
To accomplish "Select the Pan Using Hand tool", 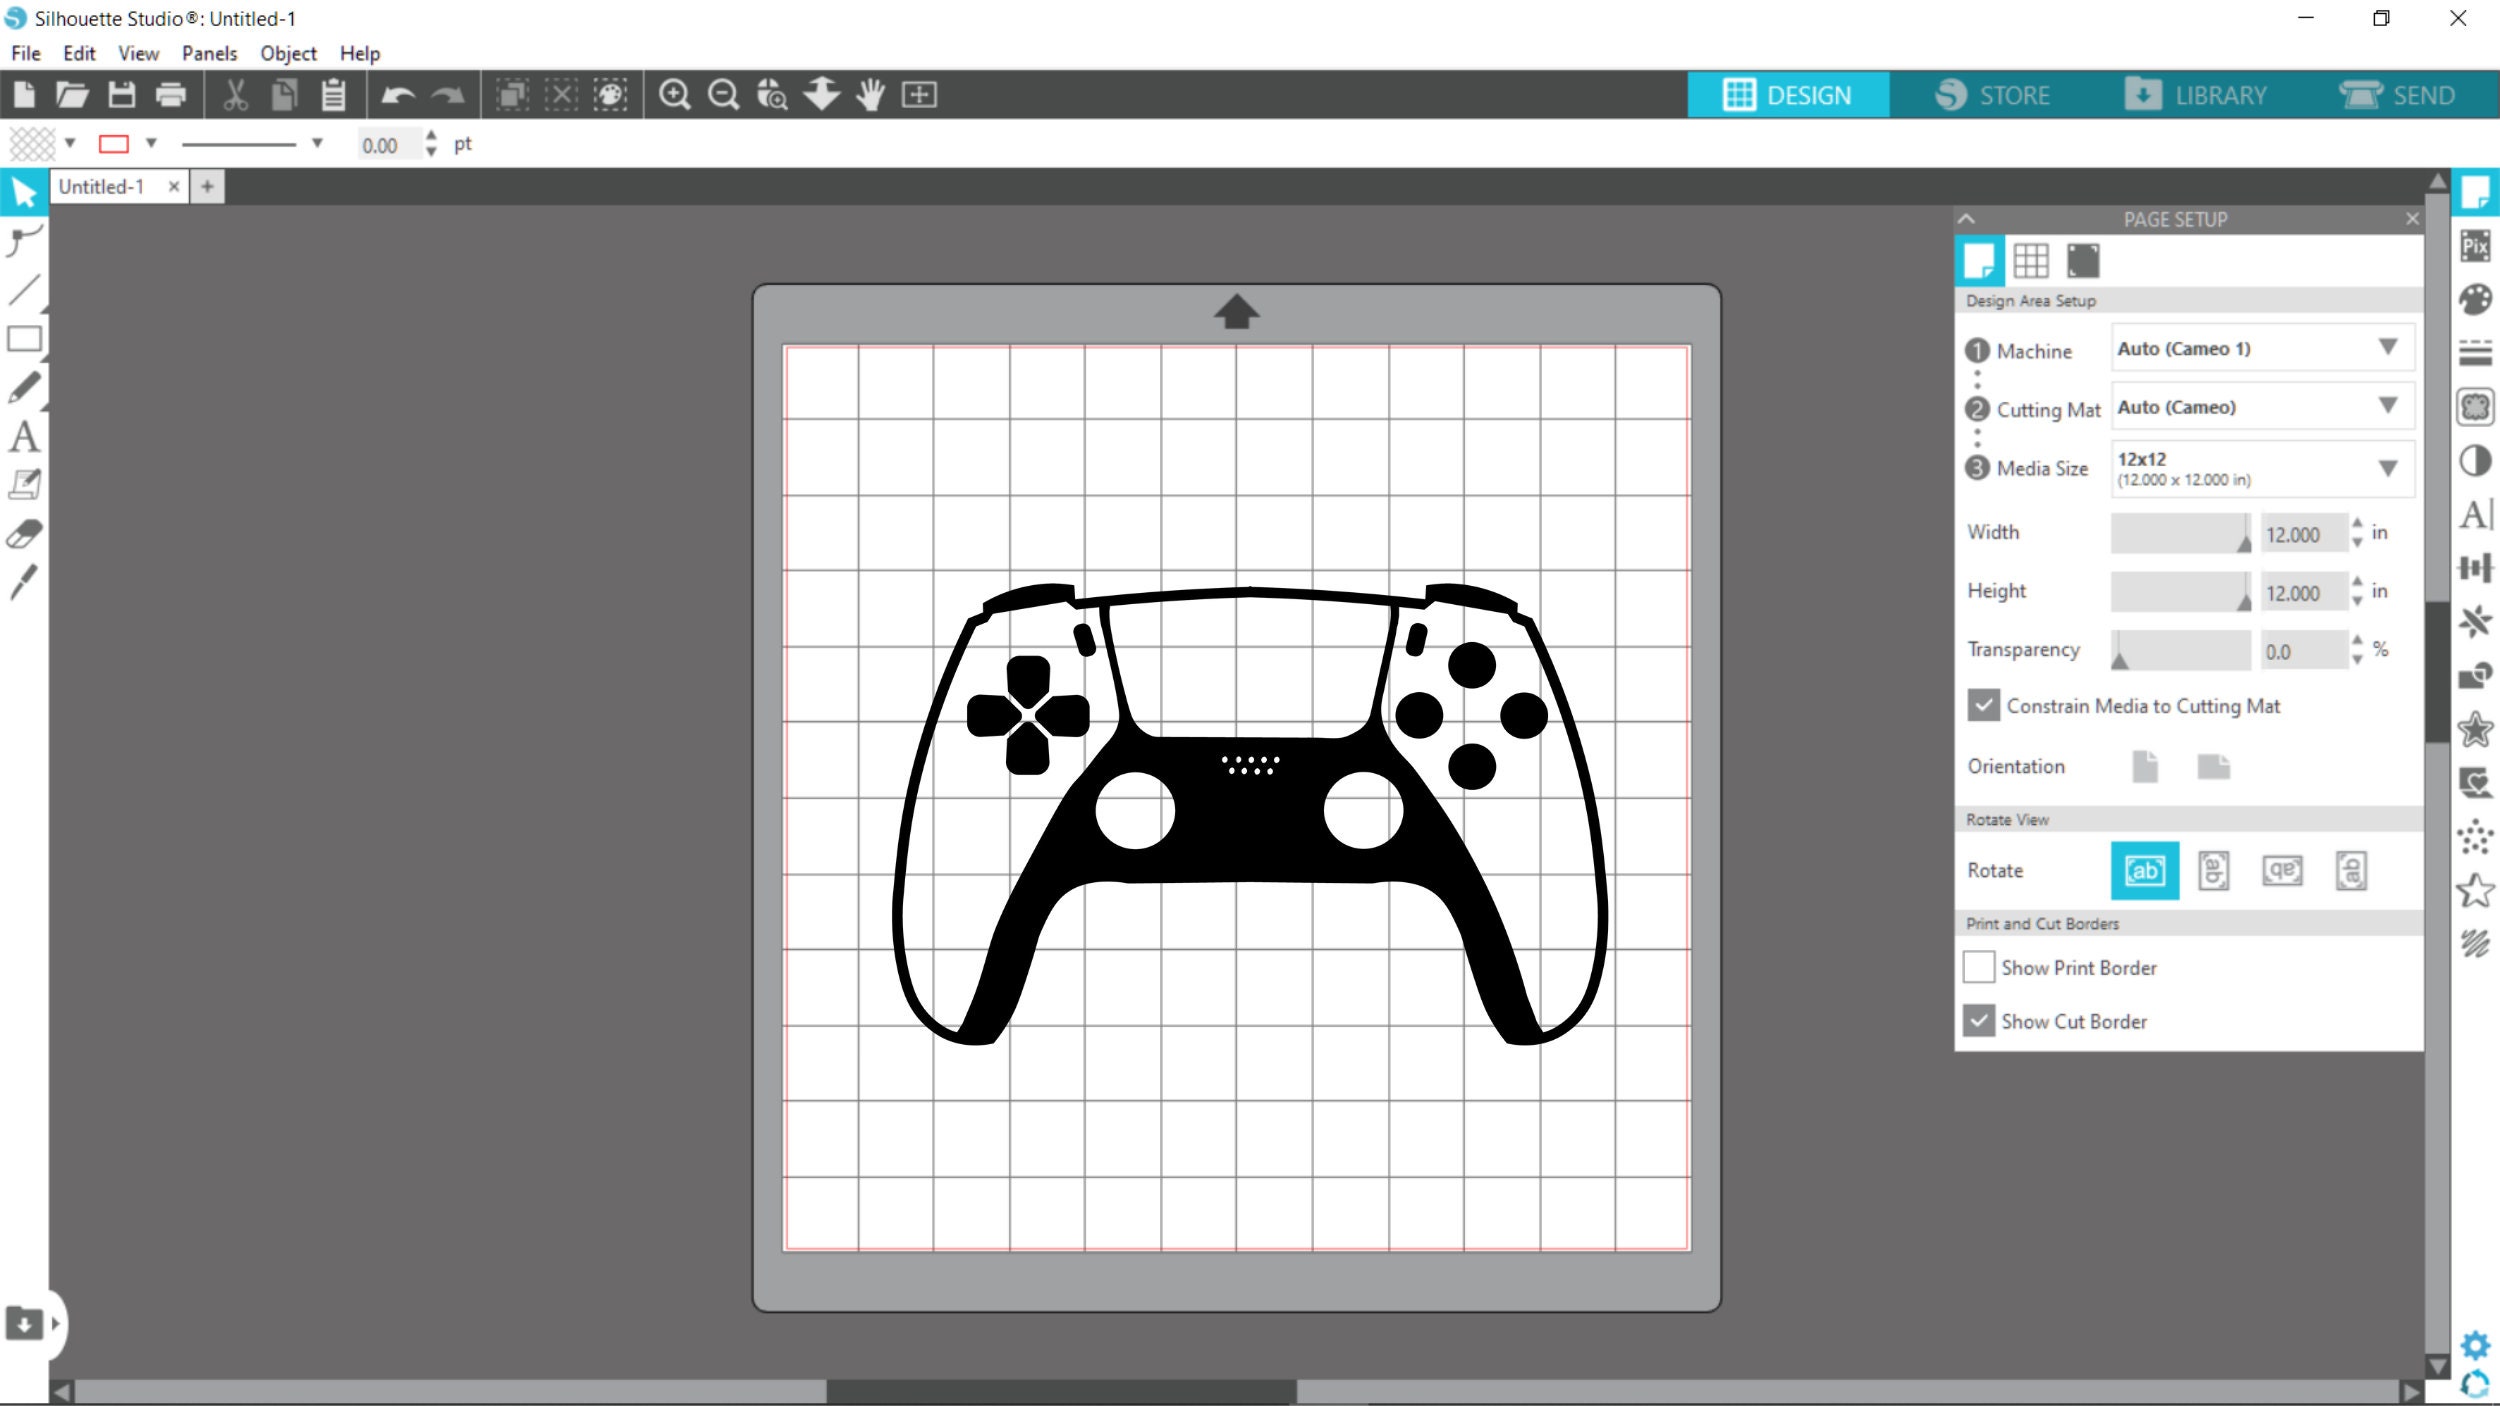I will coord(869,95).
